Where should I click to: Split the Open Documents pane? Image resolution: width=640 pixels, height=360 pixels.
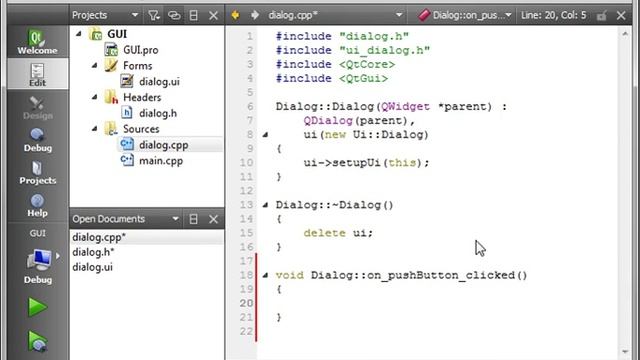coord(193,219)
